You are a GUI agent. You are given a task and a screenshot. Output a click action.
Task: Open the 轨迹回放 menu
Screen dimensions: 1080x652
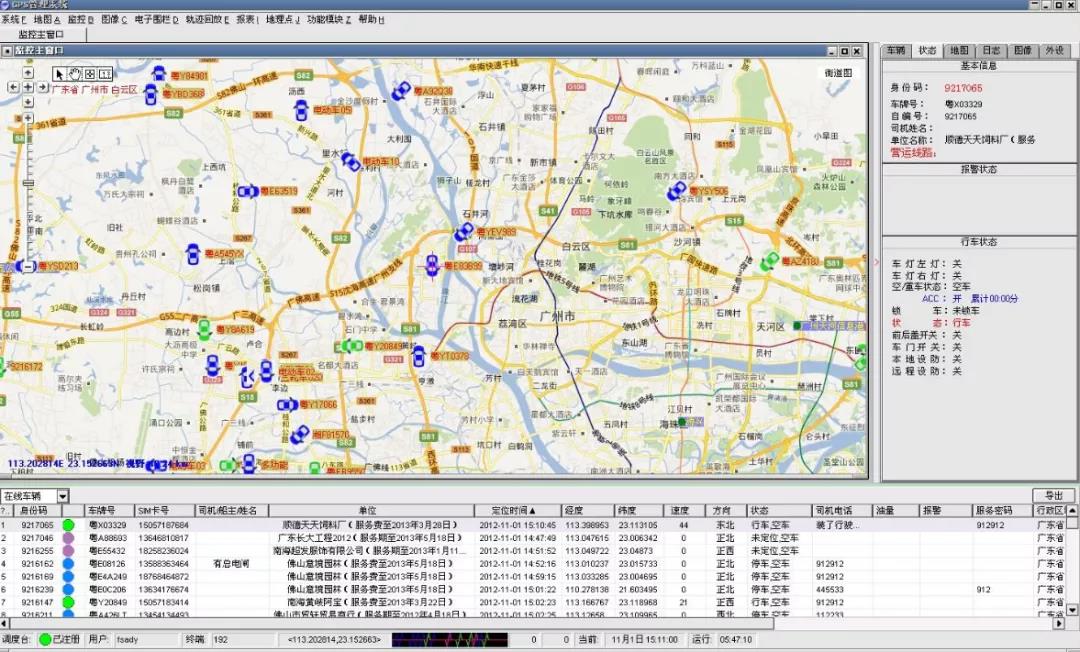pos(206,19)
